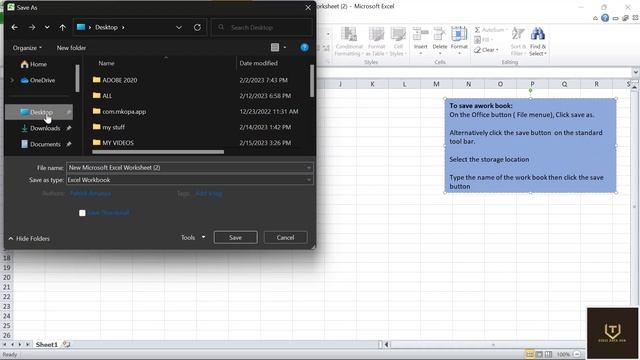Select the MY VIDEOS folder

tap(113, 143)
